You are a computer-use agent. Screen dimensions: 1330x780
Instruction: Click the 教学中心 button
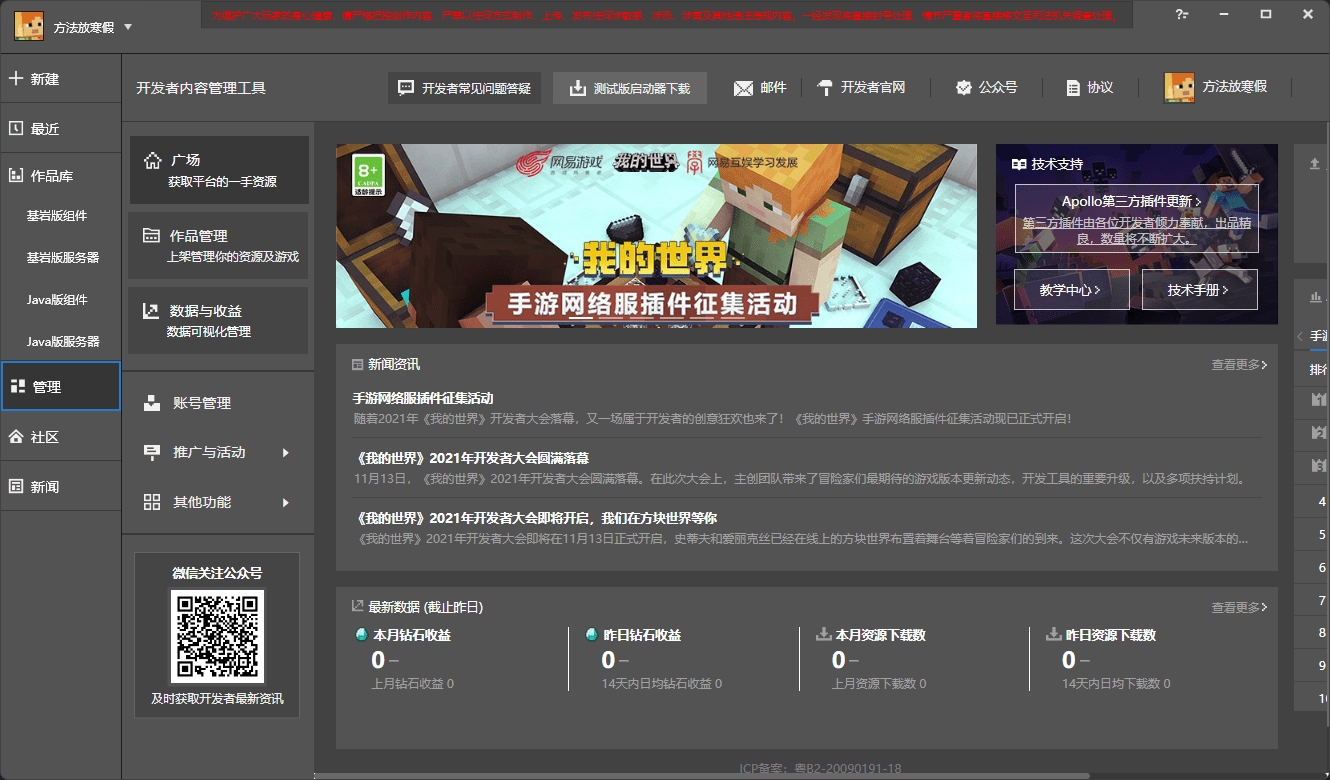point(1071,289)
